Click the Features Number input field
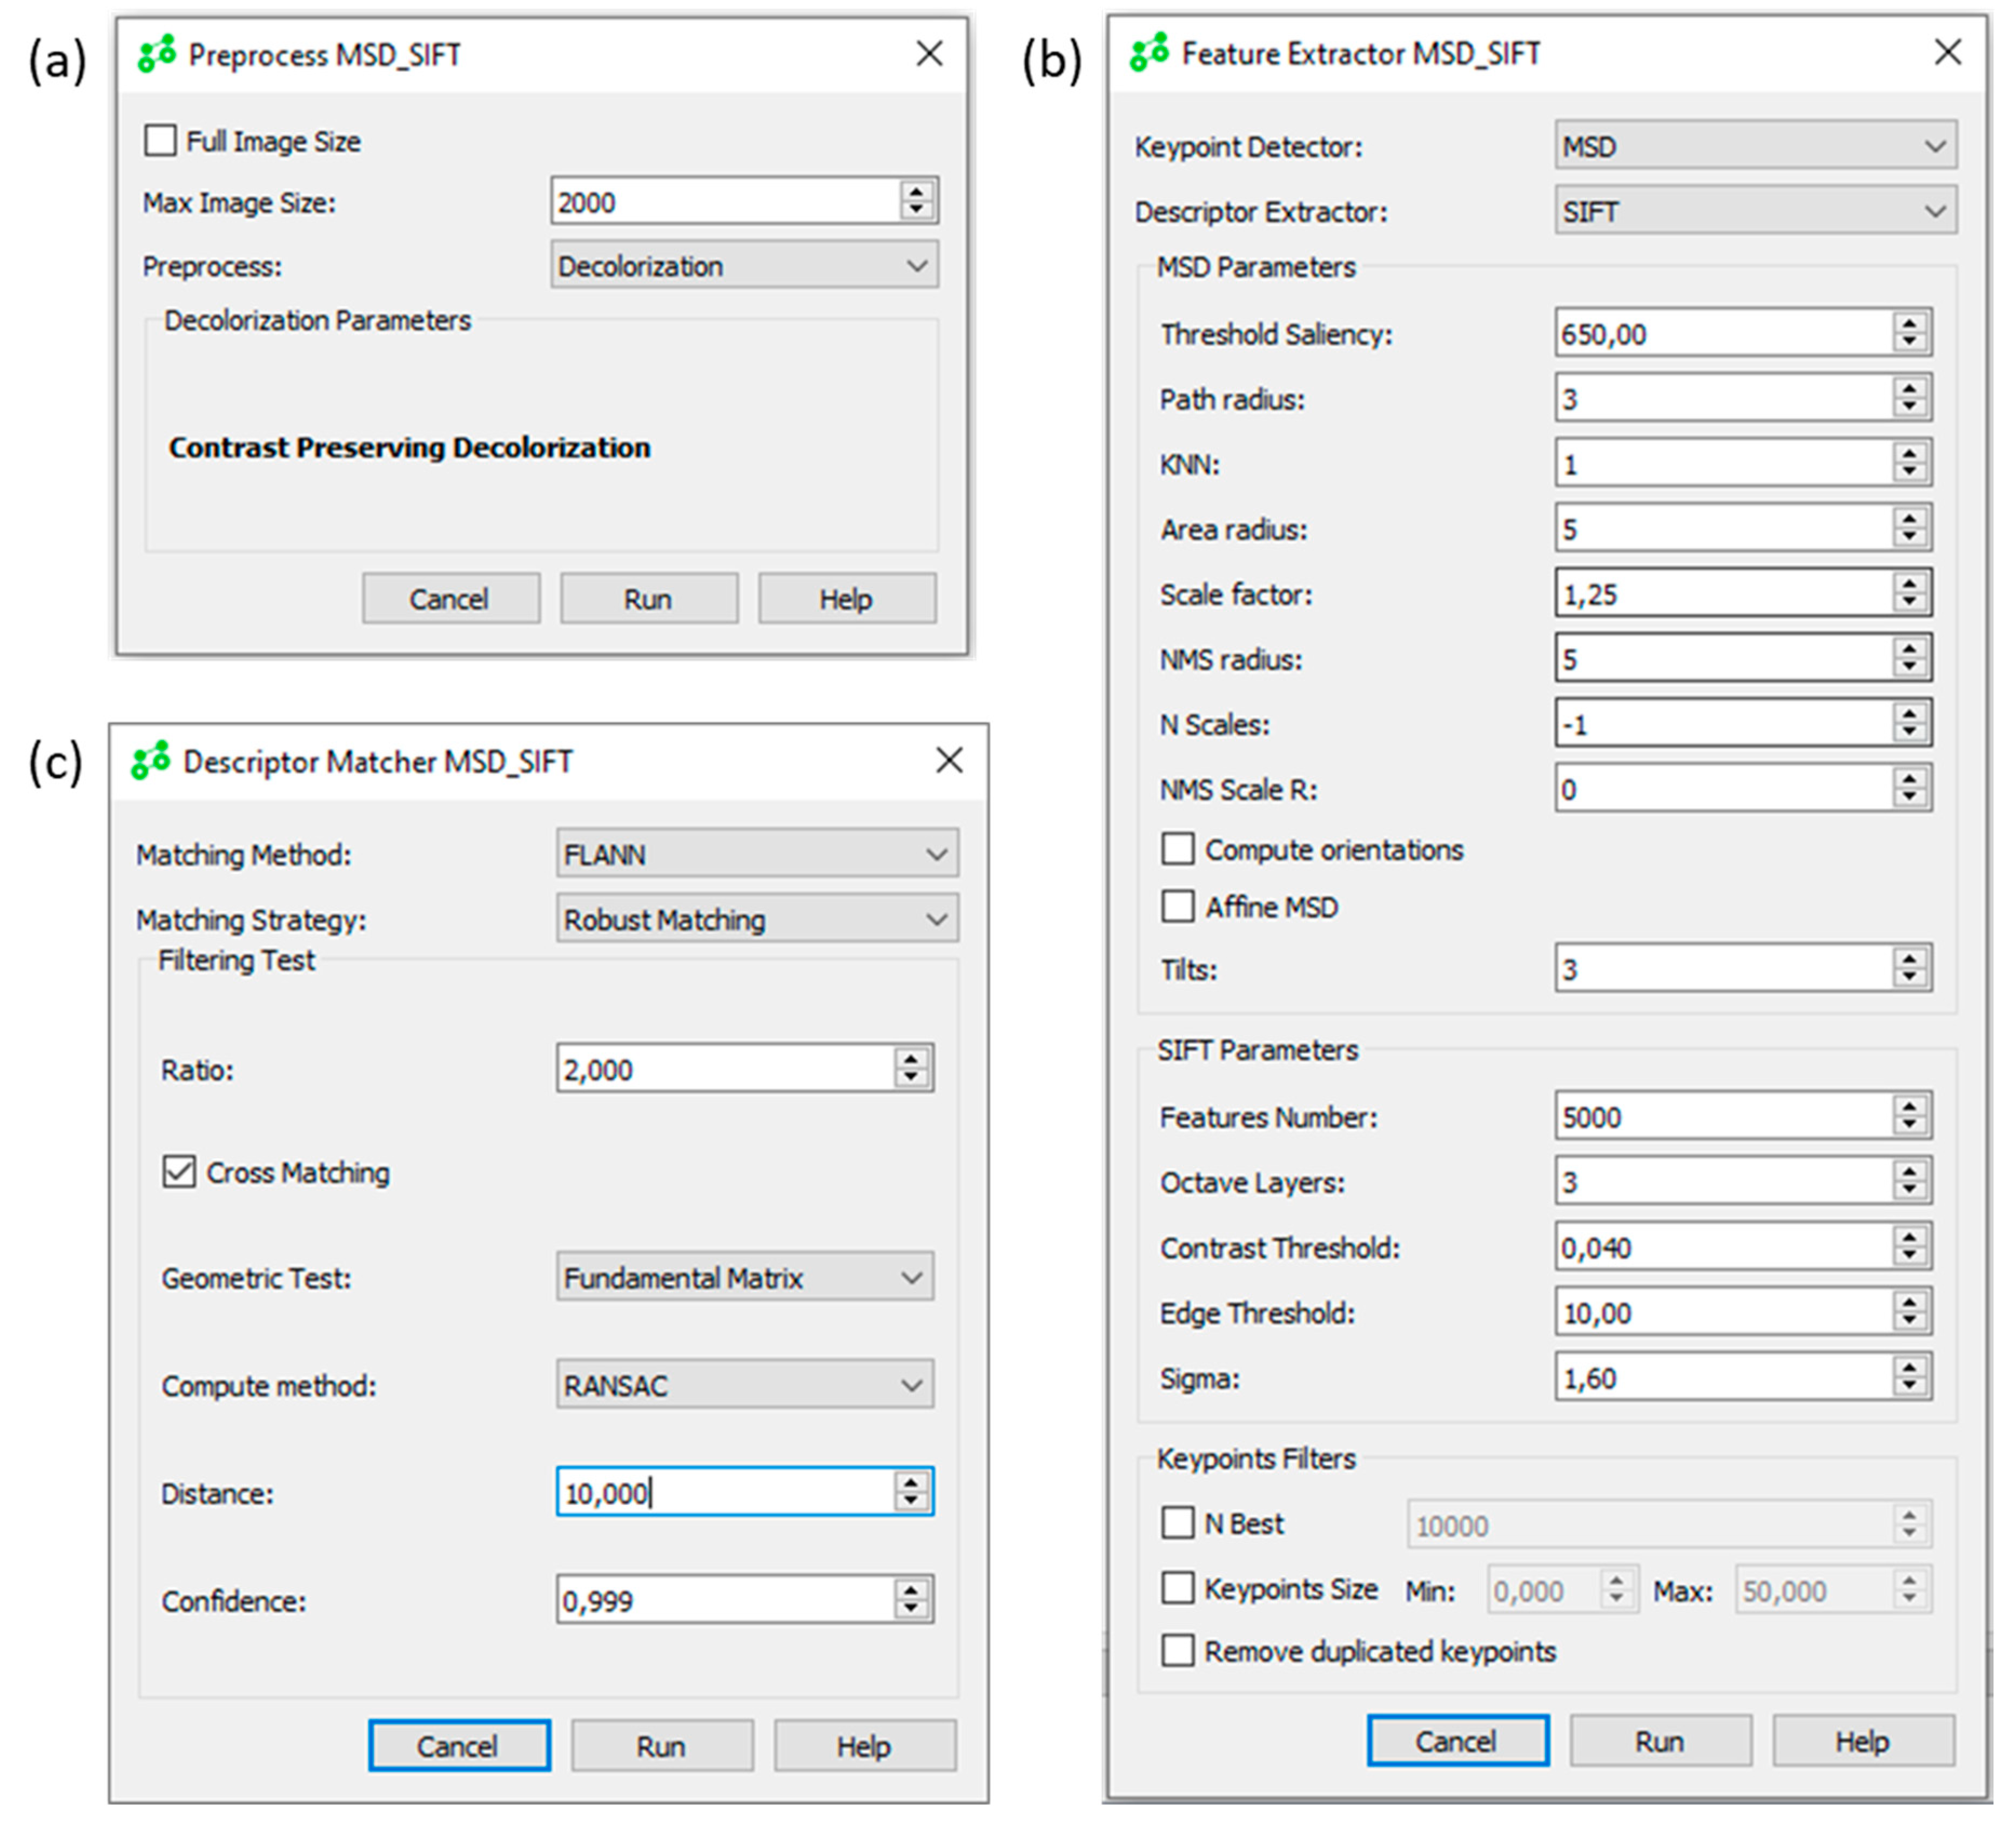This screenshot has height=1827, width=2016. point(1720,1116)
